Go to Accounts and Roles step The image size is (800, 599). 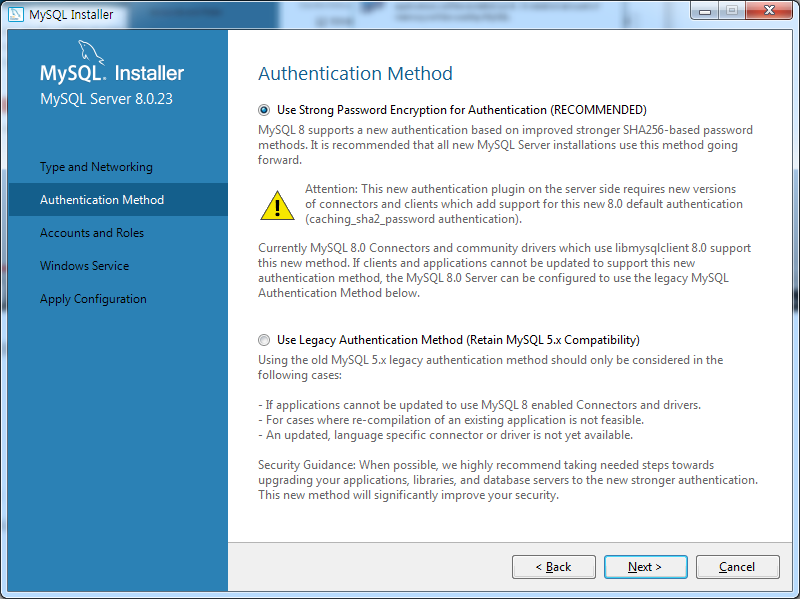tap(92, 233)
